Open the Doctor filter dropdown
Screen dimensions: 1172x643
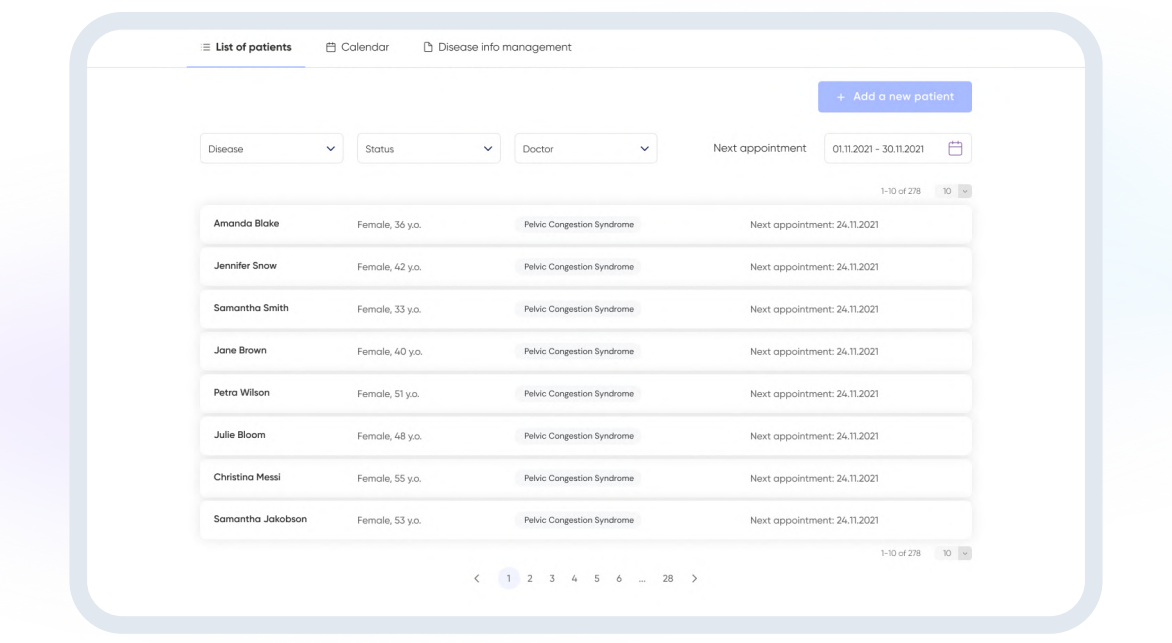pyautogui.click(x=585, y=149)
